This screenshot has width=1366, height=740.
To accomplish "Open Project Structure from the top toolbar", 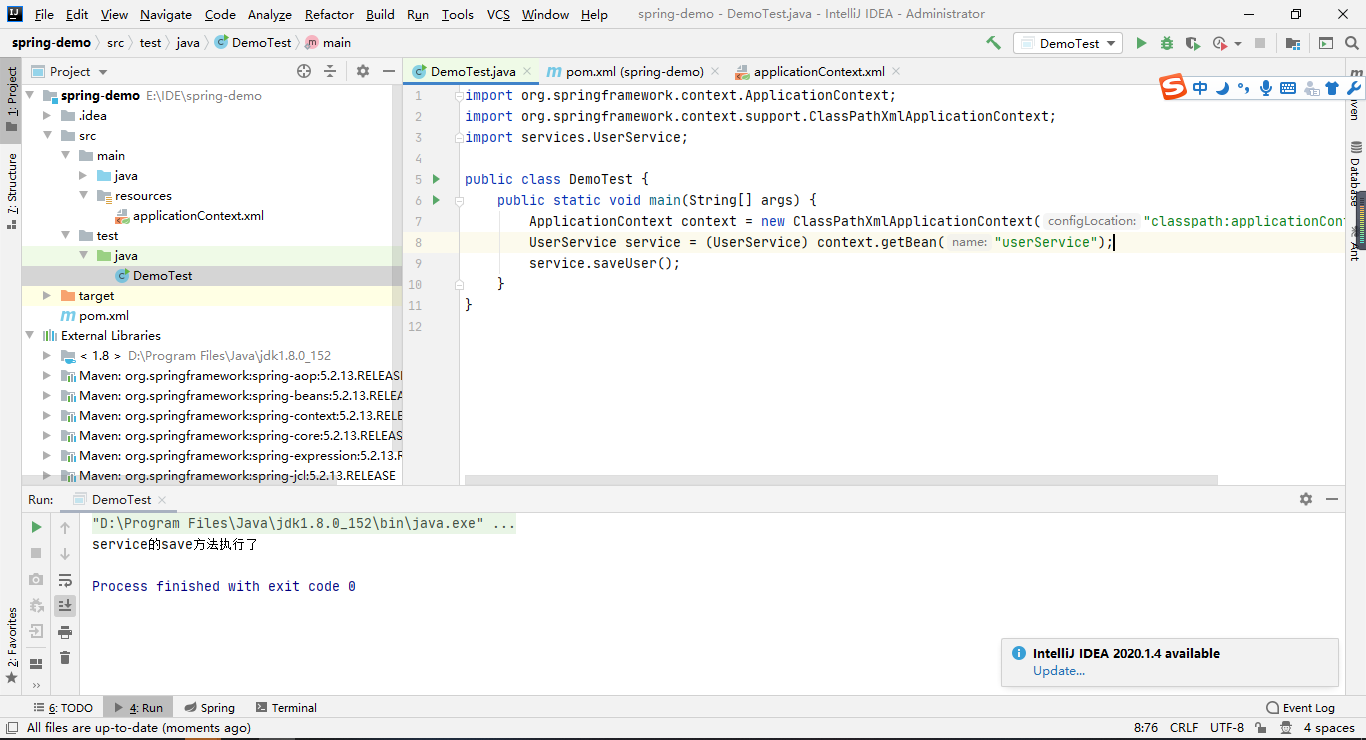I will [x=1293, y=43].
